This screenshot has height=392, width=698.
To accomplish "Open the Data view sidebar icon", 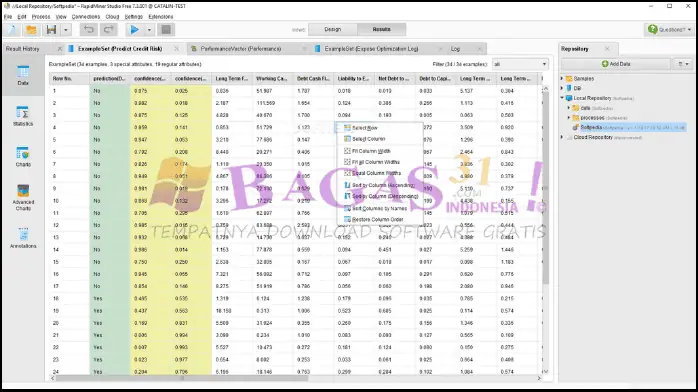I will click(x=23, y=76).
